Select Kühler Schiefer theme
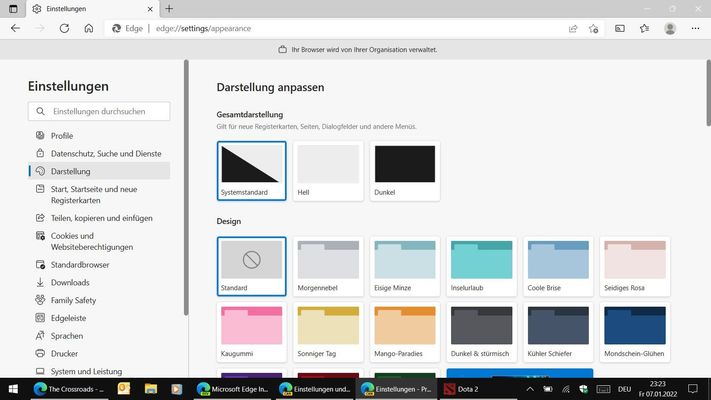Viewport: 711px width, 400px height. [x=558, y=332]
